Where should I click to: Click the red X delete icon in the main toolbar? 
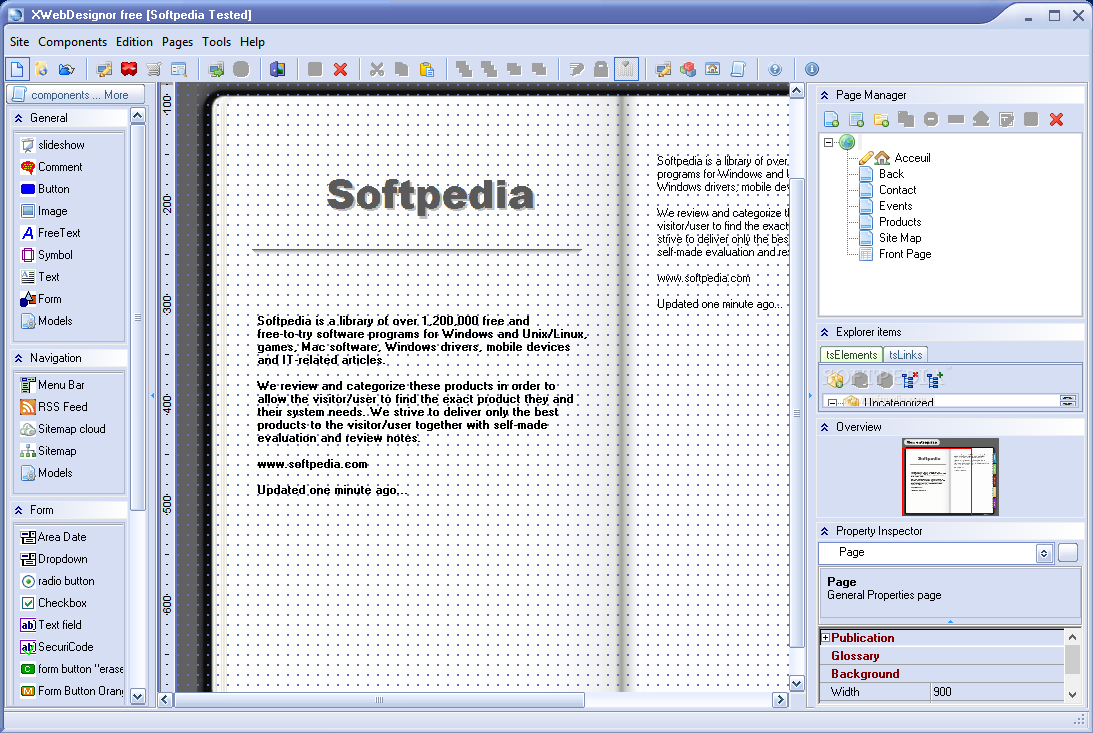(340, 69)
